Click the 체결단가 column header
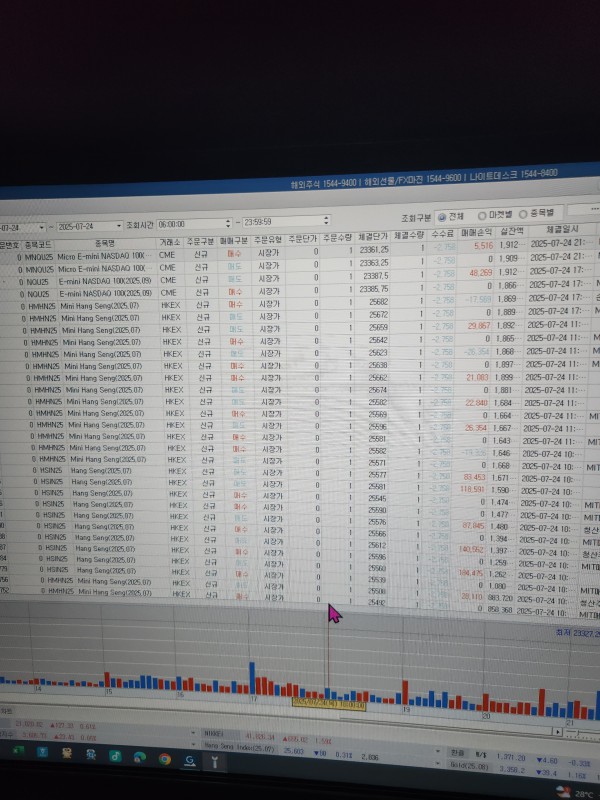 (x=373, y=237)
